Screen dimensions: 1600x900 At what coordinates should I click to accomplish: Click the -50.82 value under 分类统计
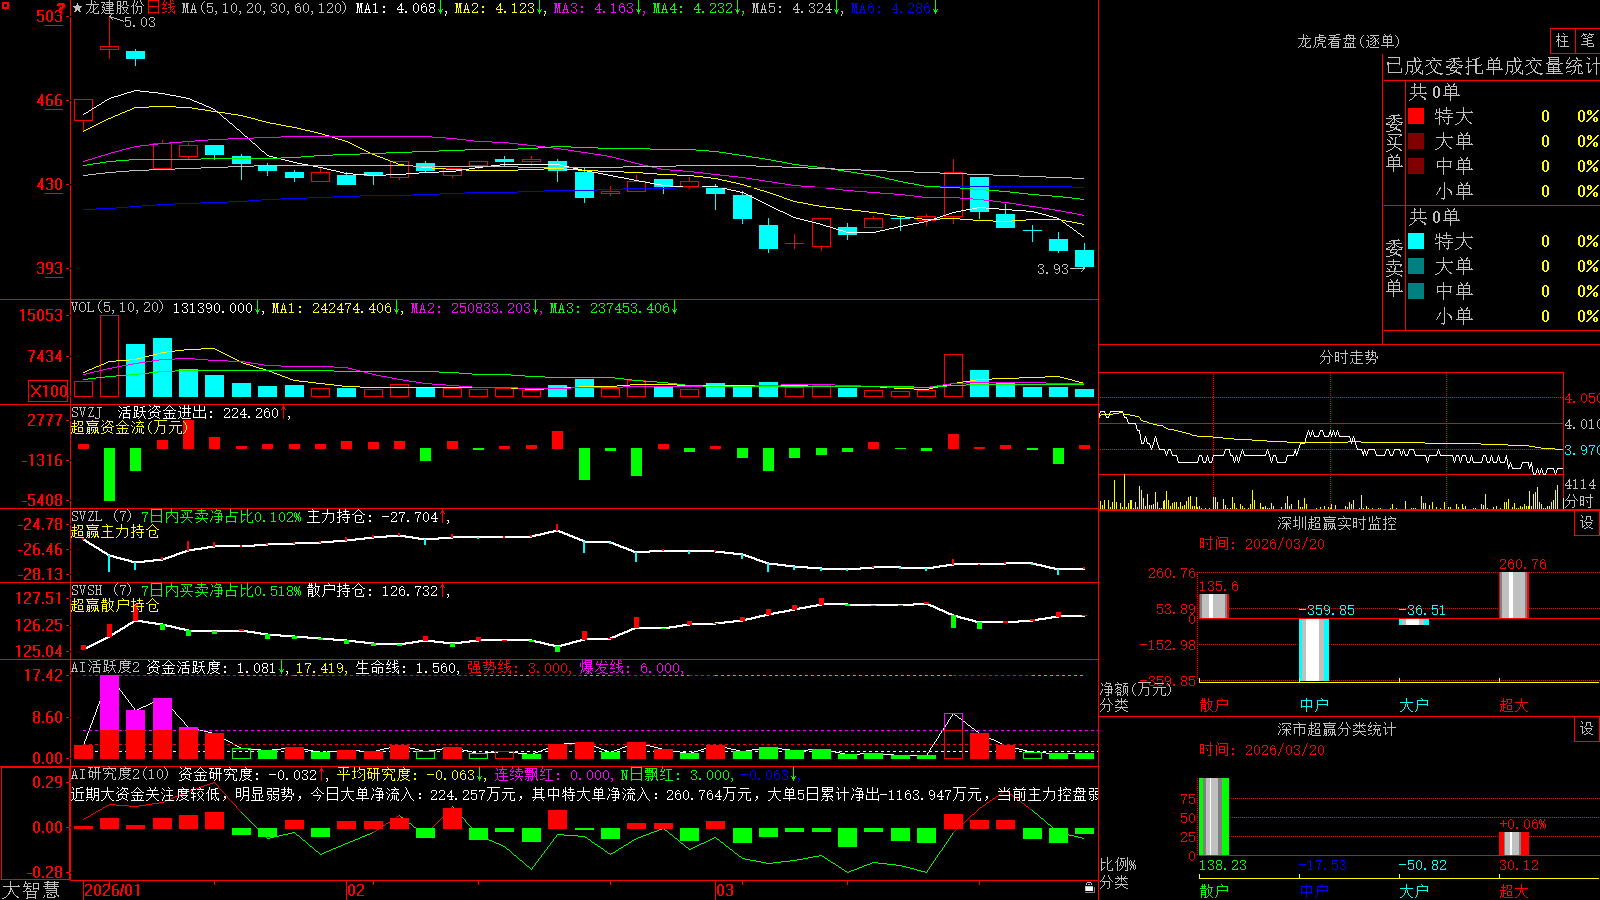1423,865
